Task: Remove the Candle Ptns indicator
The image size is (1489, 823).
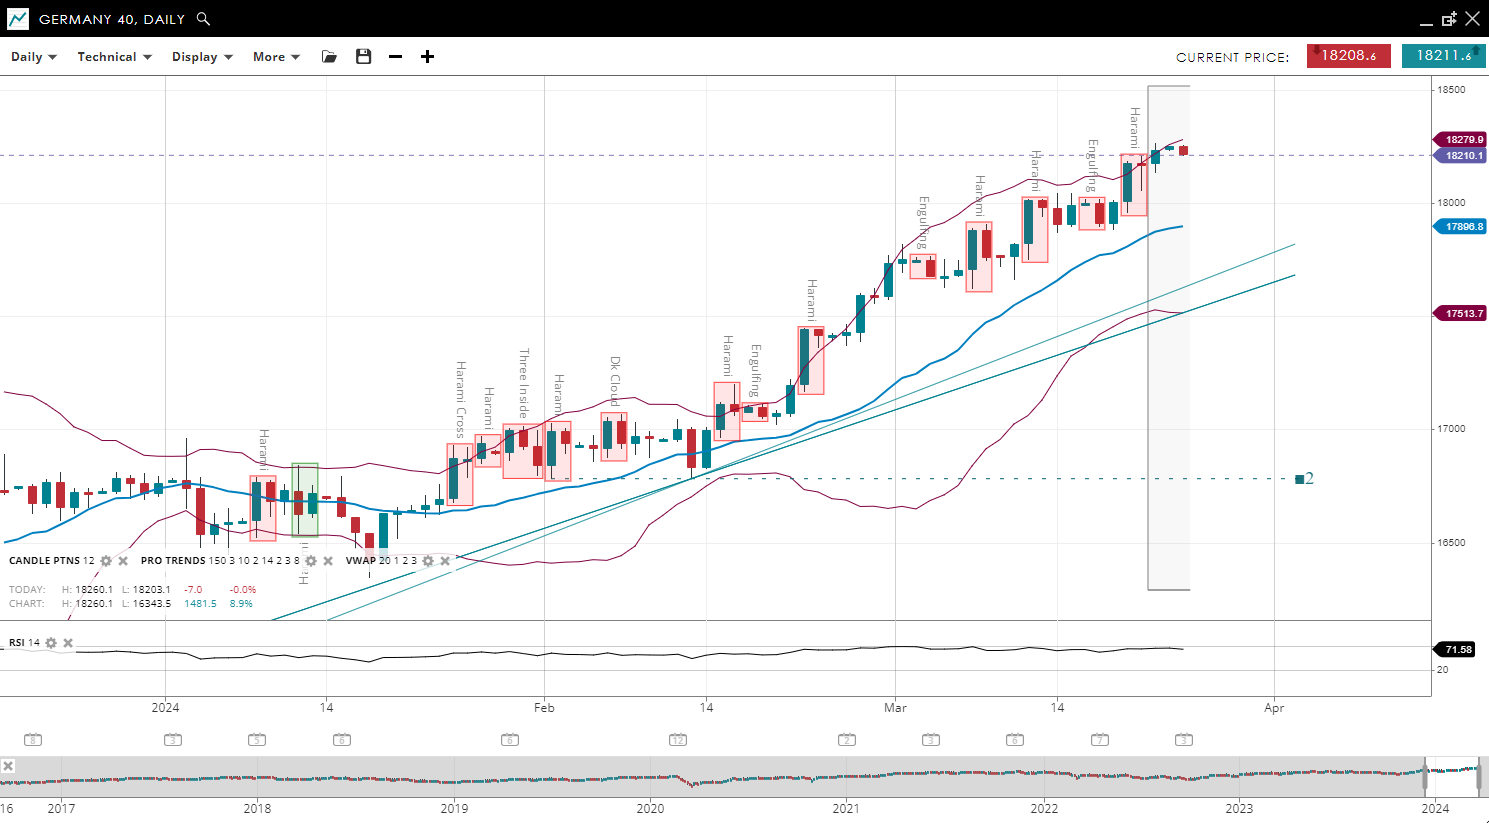Action: 123,561
